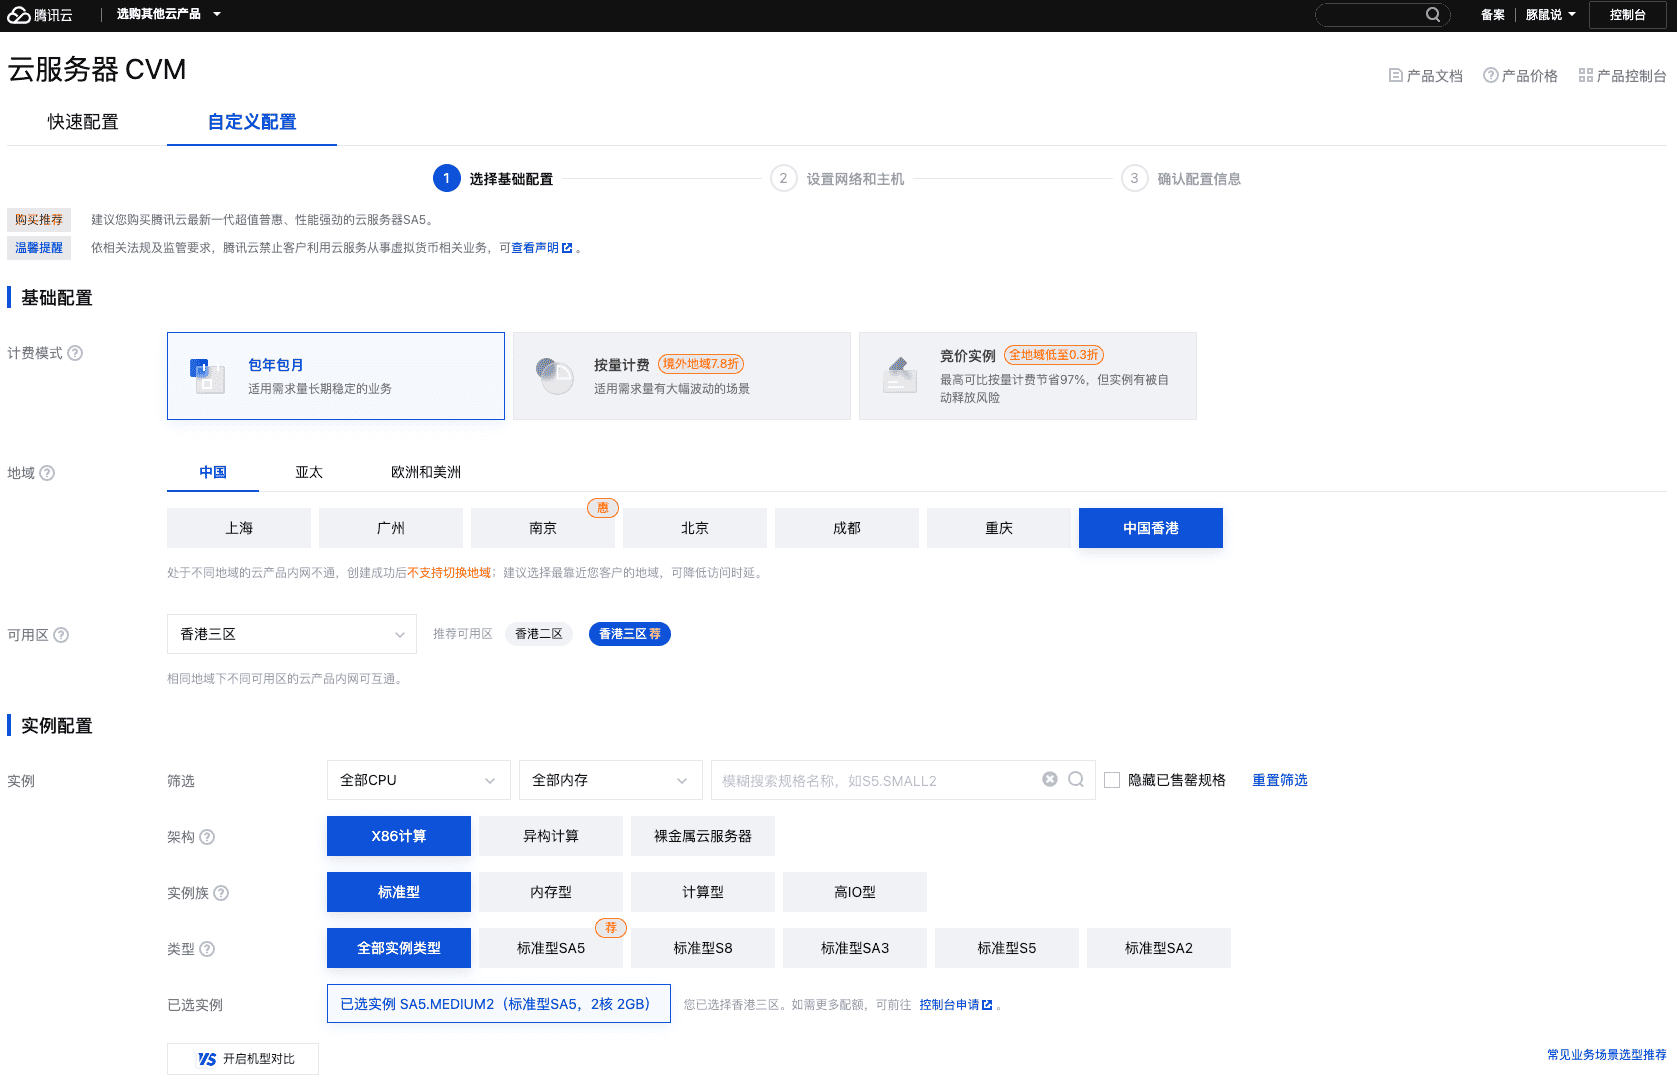Open the 全部CPU dropdown
This screenshot has width=1677, height=1075.
coord(417,780)
